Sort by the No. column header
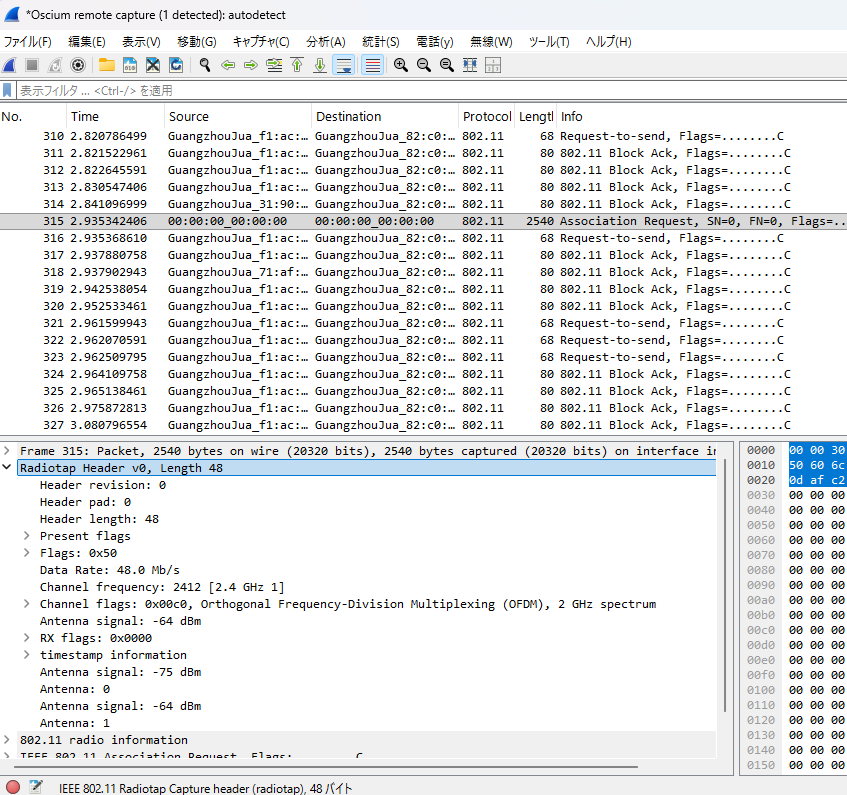The height and width of the screenshot is (795, 847). [33, 117]
